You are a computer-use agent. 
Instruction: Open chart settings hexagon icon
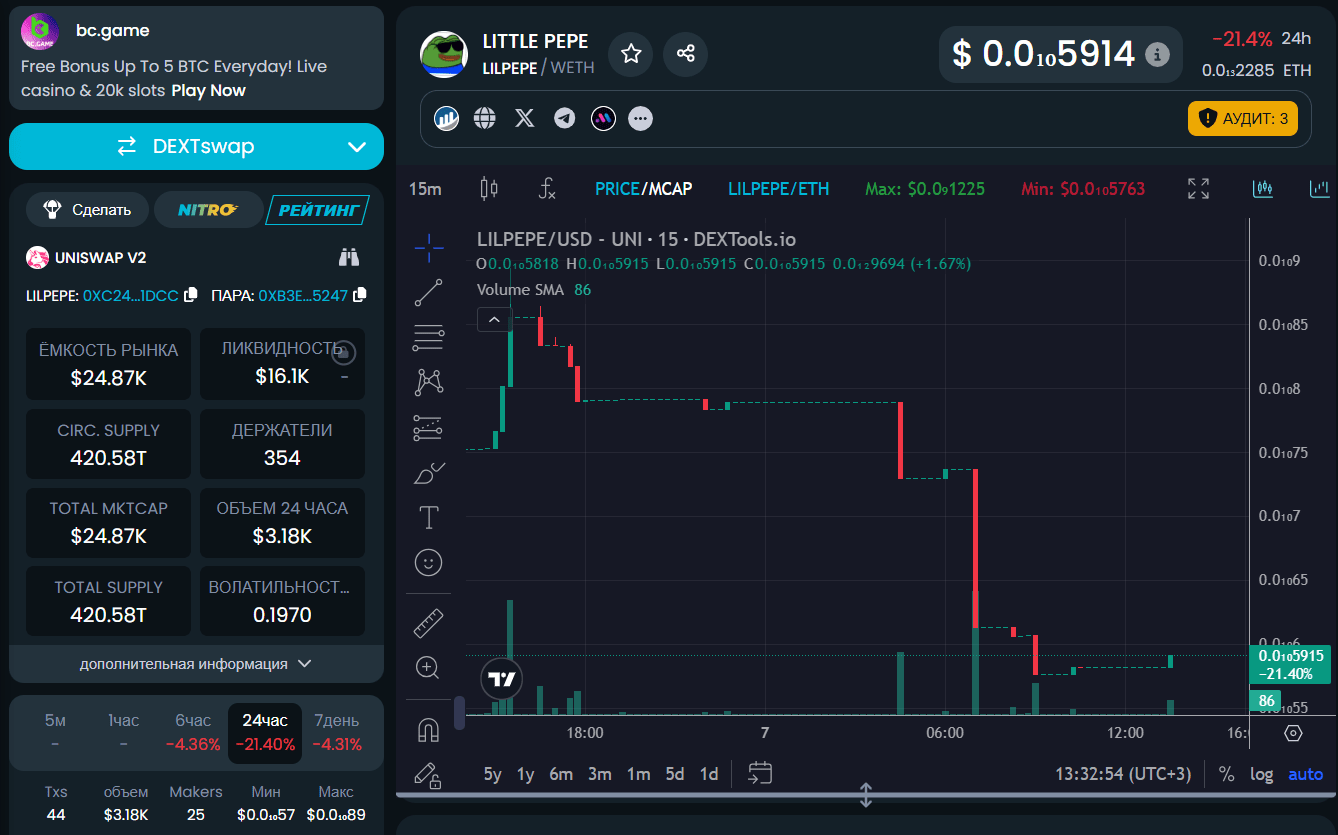click(1293, 733)
